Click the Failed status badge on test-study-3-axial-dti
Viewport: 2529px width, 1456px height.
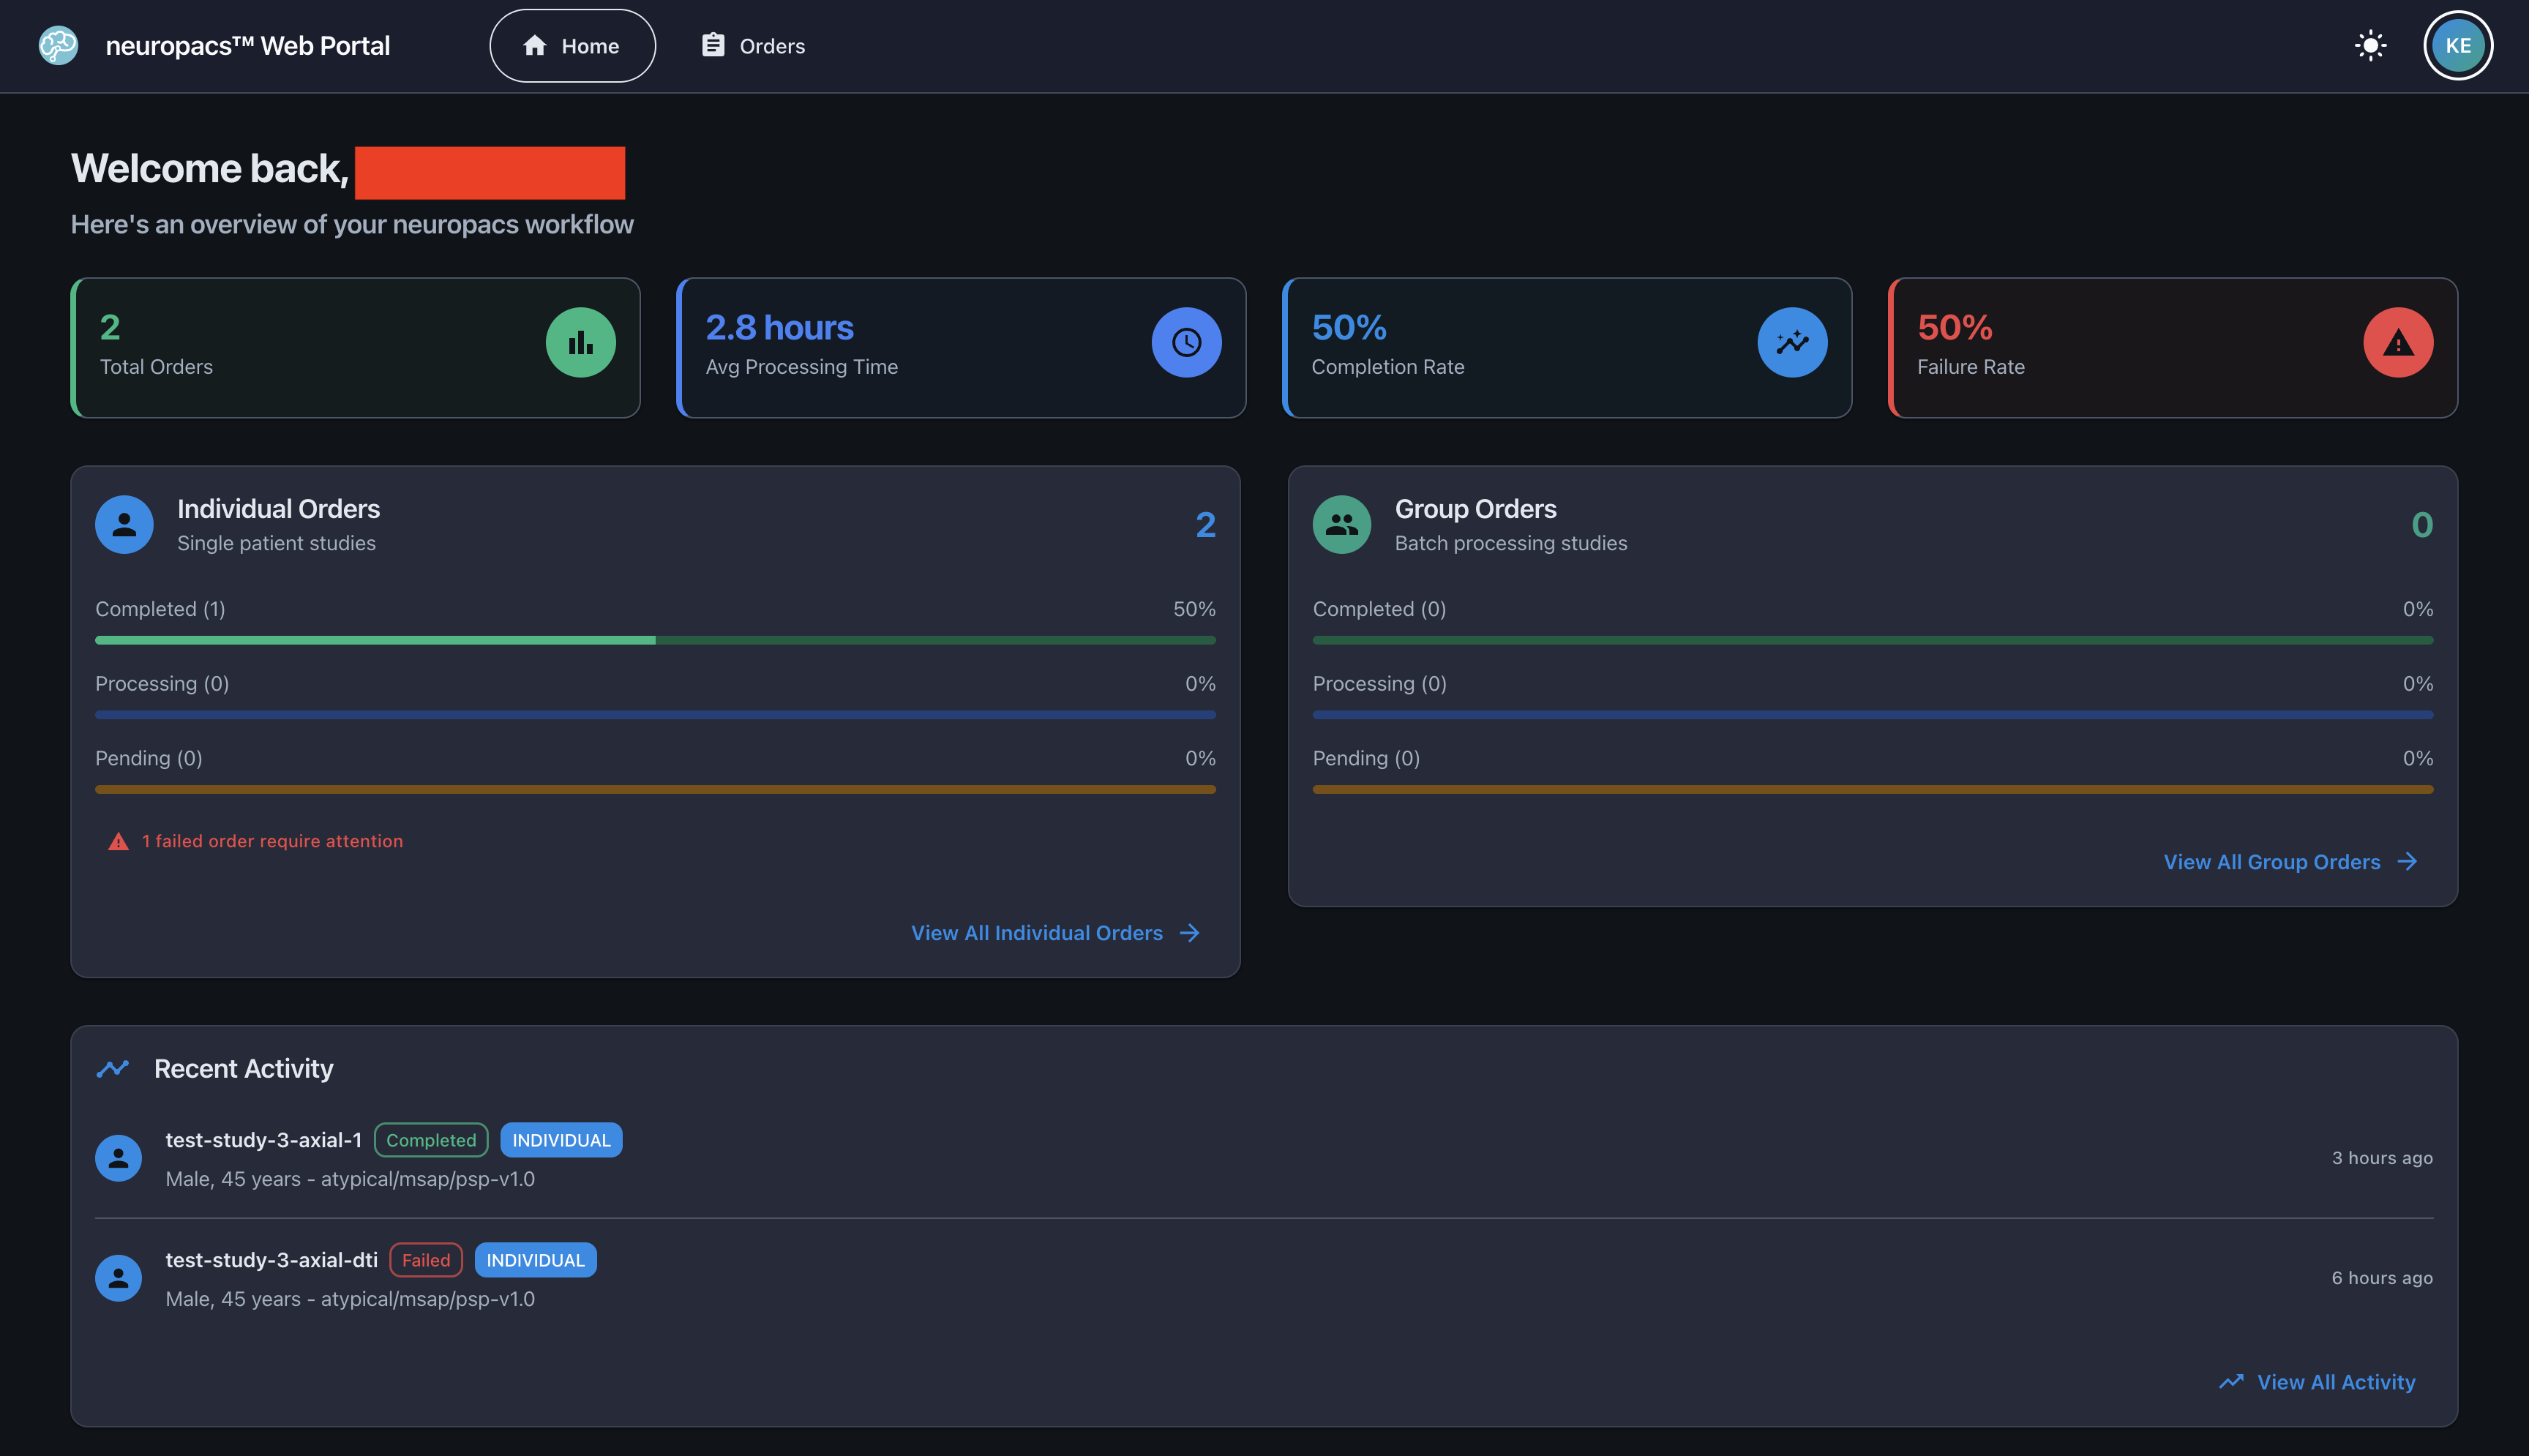[425, 1260]
